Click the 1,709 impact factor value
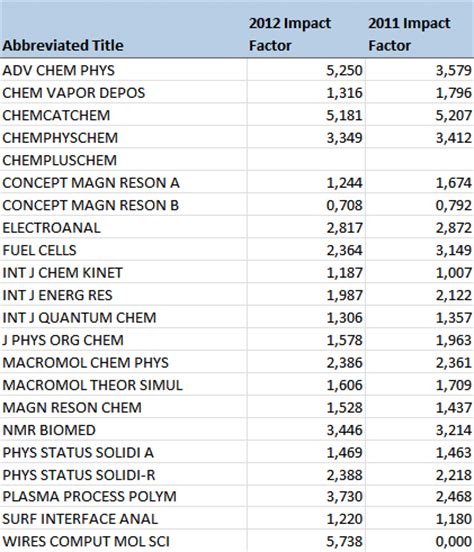Viewport: 474px width, 552px height. pos(454,386)
